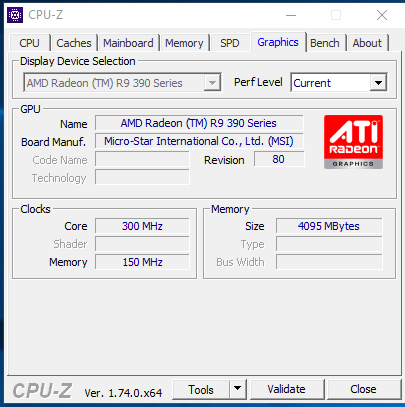Switch to the Caches tab
The width and height of the screenshot is (405, 407).
[x=74, y=43]
